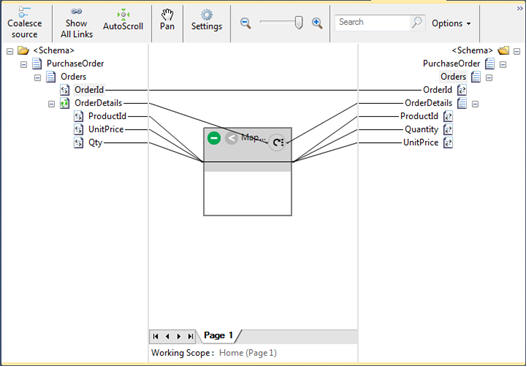
Task: Click destination Orders record icon
Action: (x=476, y=77)
